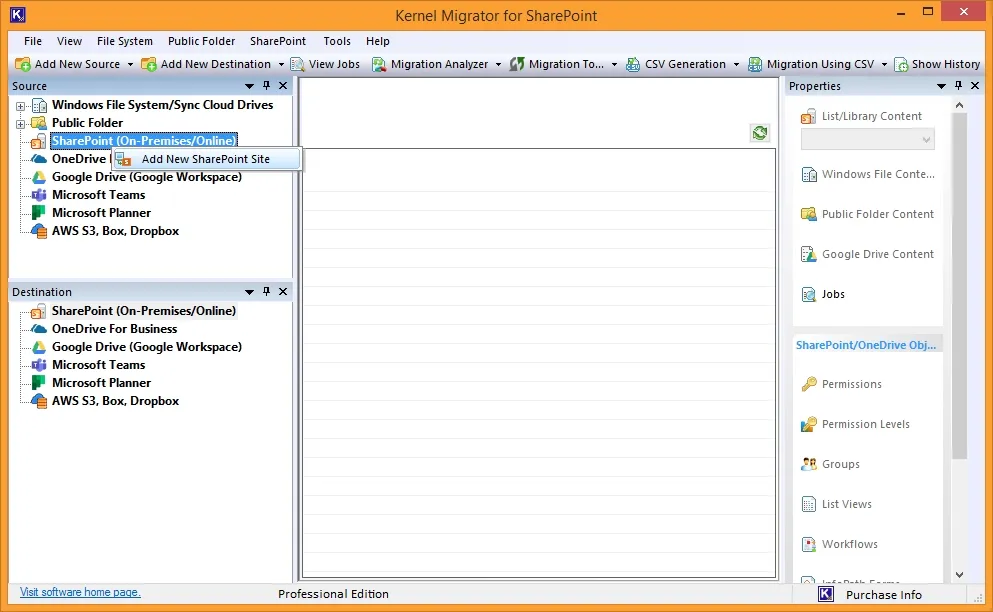The width and height of the screenshot is (993, 612).
Task: Select Microsoft Planner in Source tree
Action: tap(101, 213)
